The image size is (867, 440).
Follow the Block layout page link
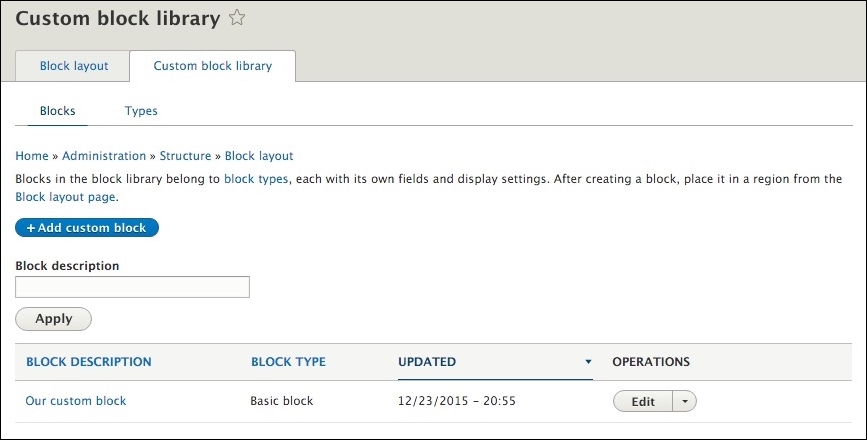[66, 197]
